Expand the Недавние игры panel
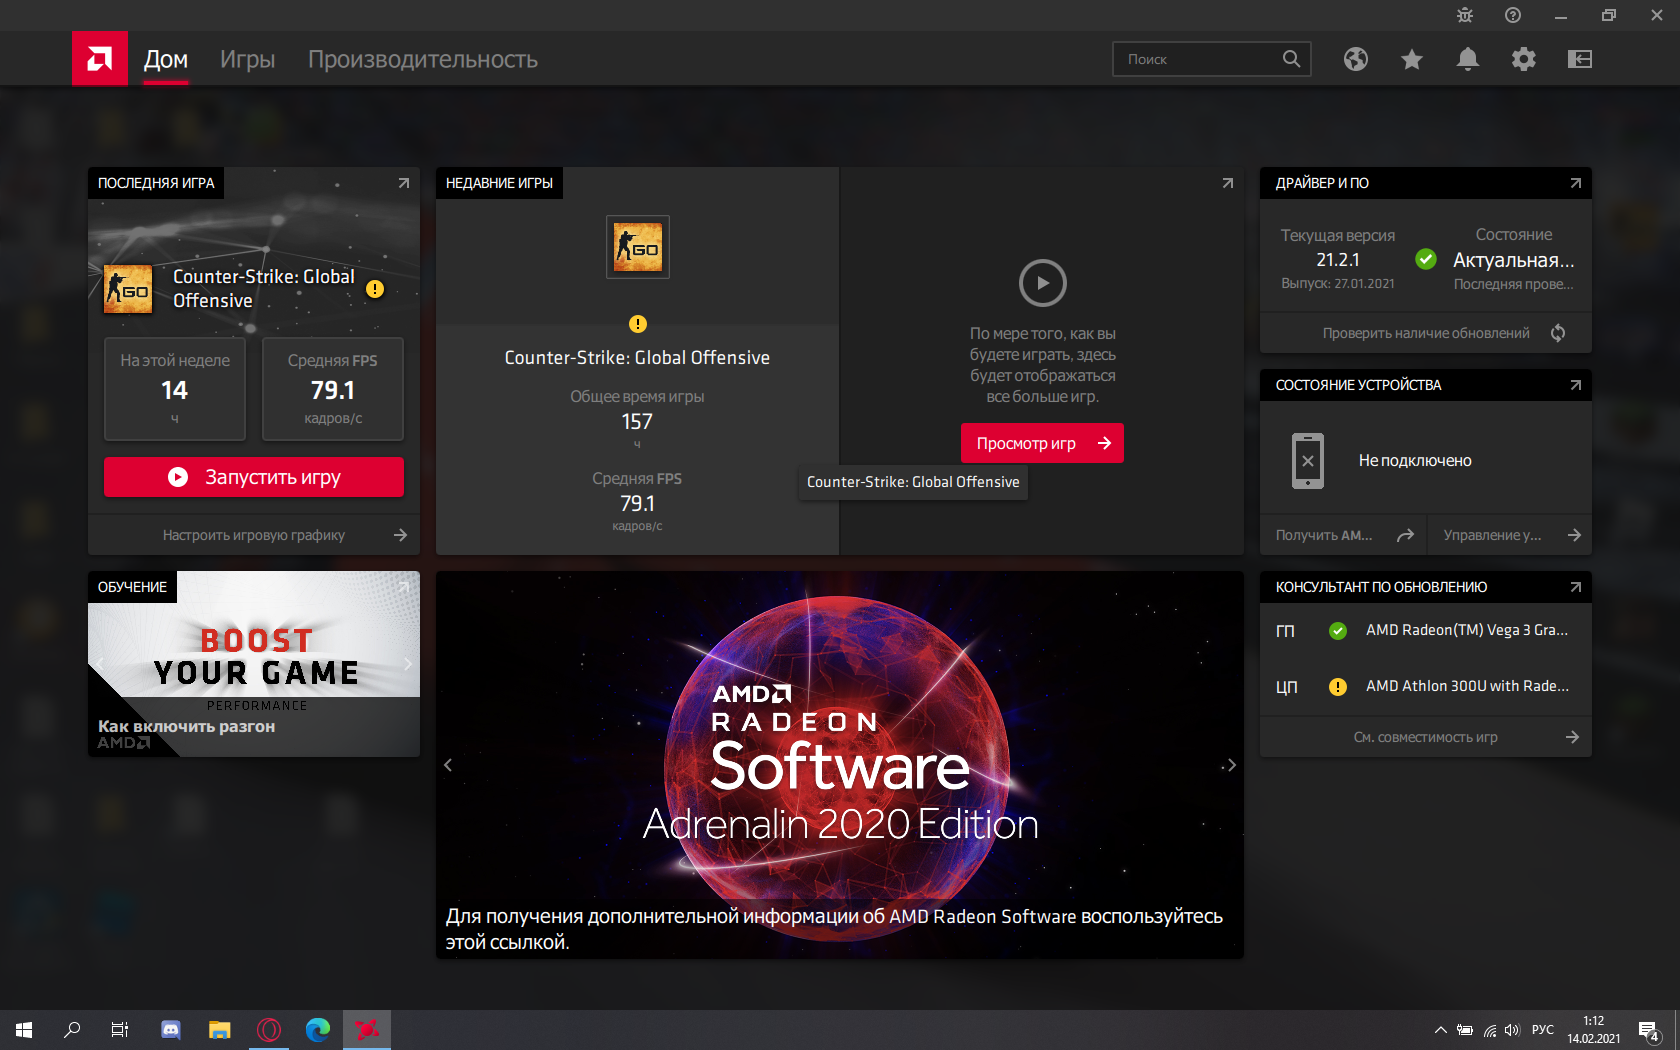Viewport: 1680px width, 1050px height. (x=1228, y=183)
